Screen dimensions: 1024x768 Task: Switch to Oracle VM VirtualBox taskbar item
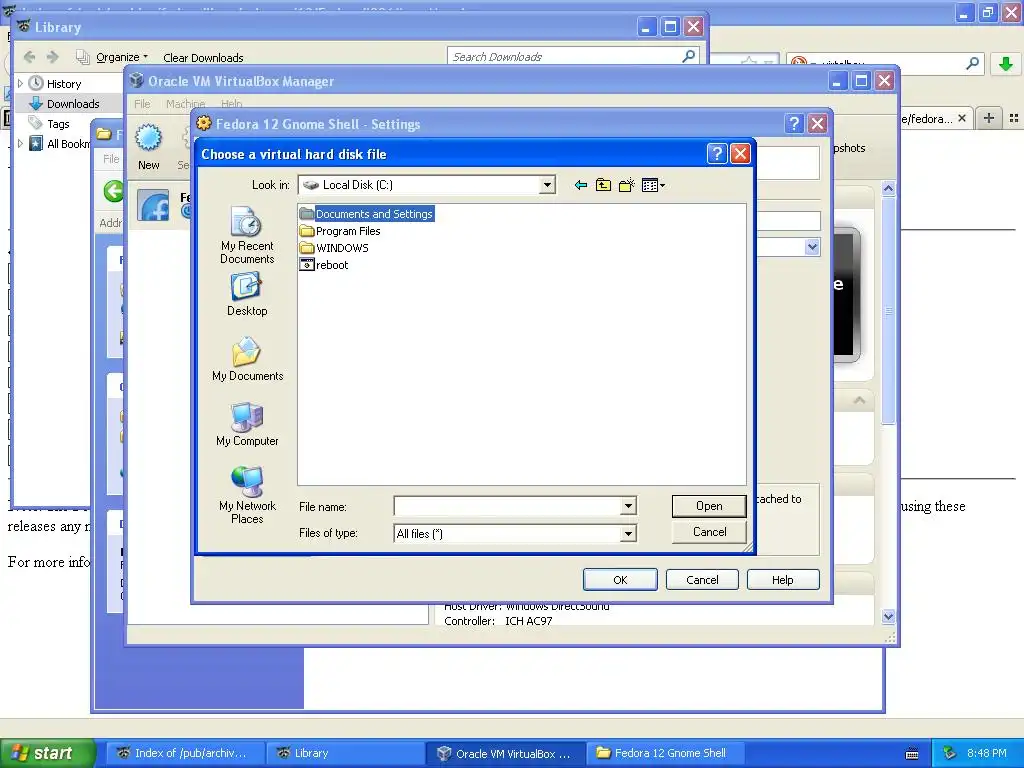(506, 753)
